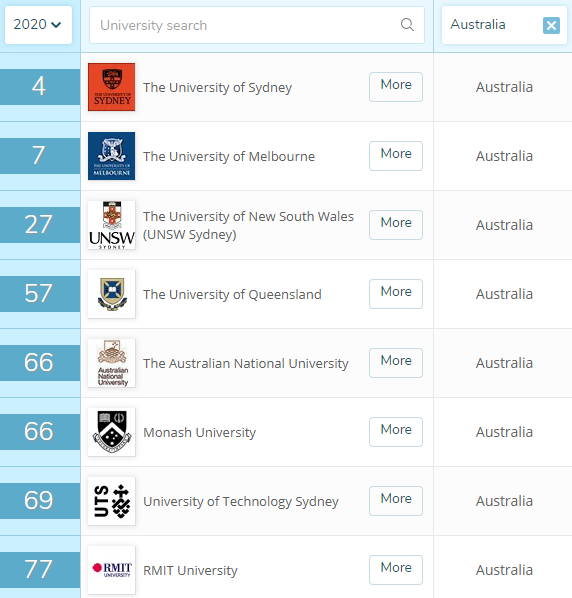Click the Australian National University logo
Image resolution: width=572 pixels, height=598 pixels.
pos(112,363)
